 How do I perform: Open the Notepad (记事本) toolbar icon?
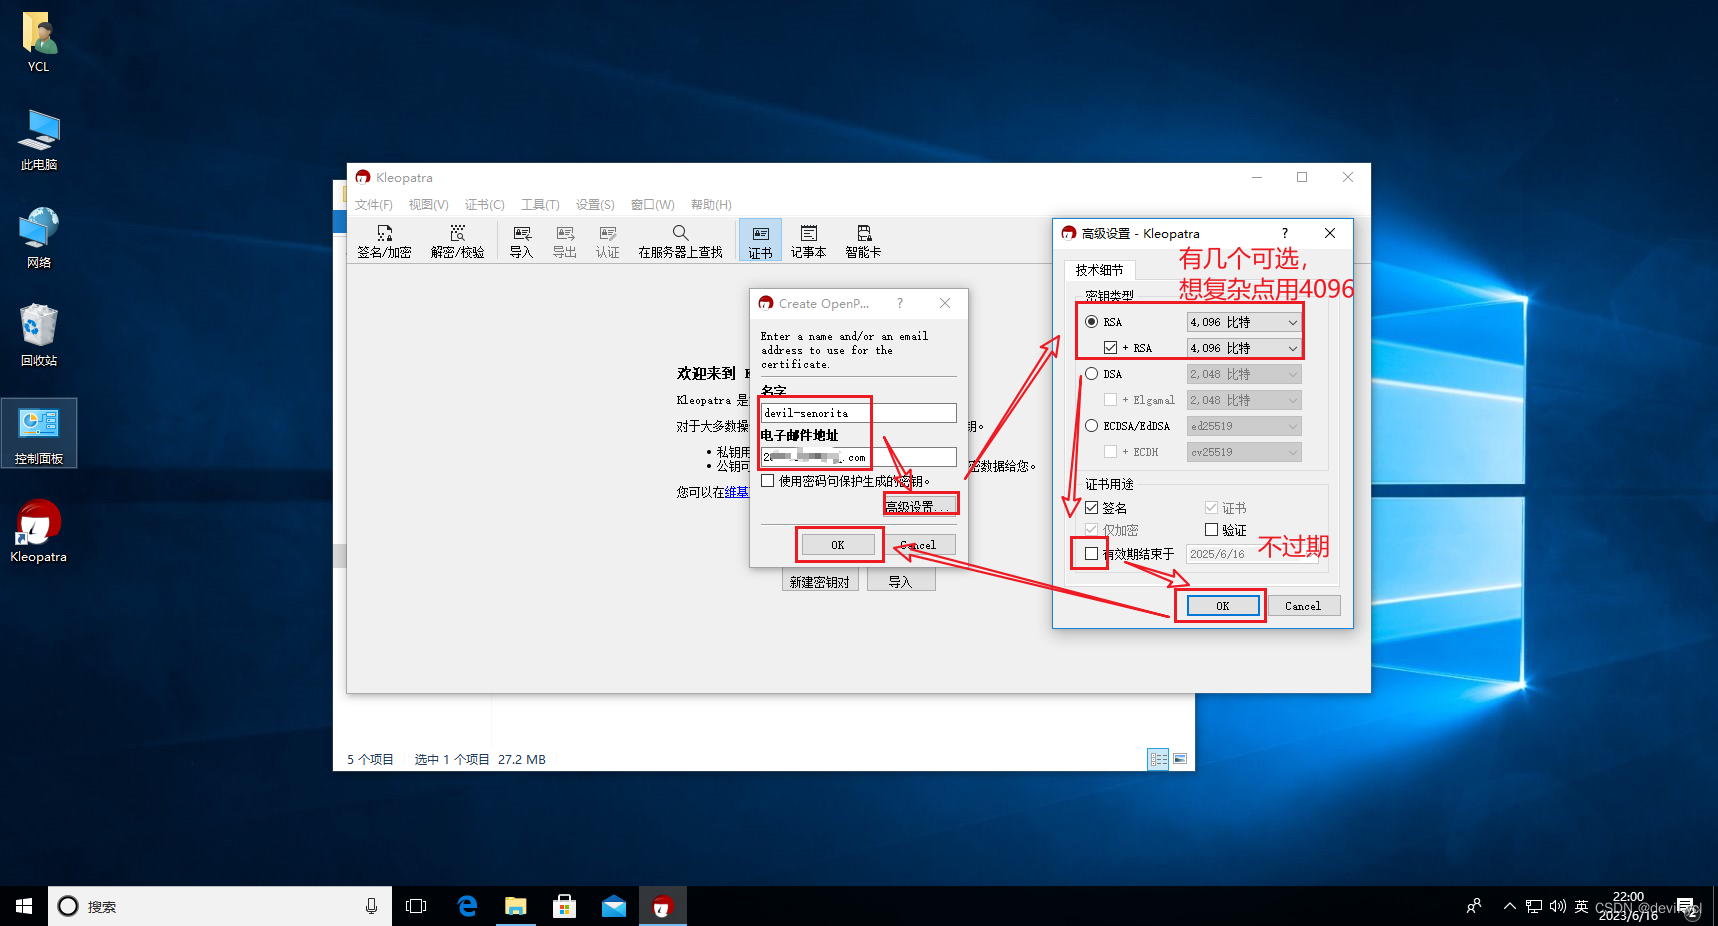point(808,242)
